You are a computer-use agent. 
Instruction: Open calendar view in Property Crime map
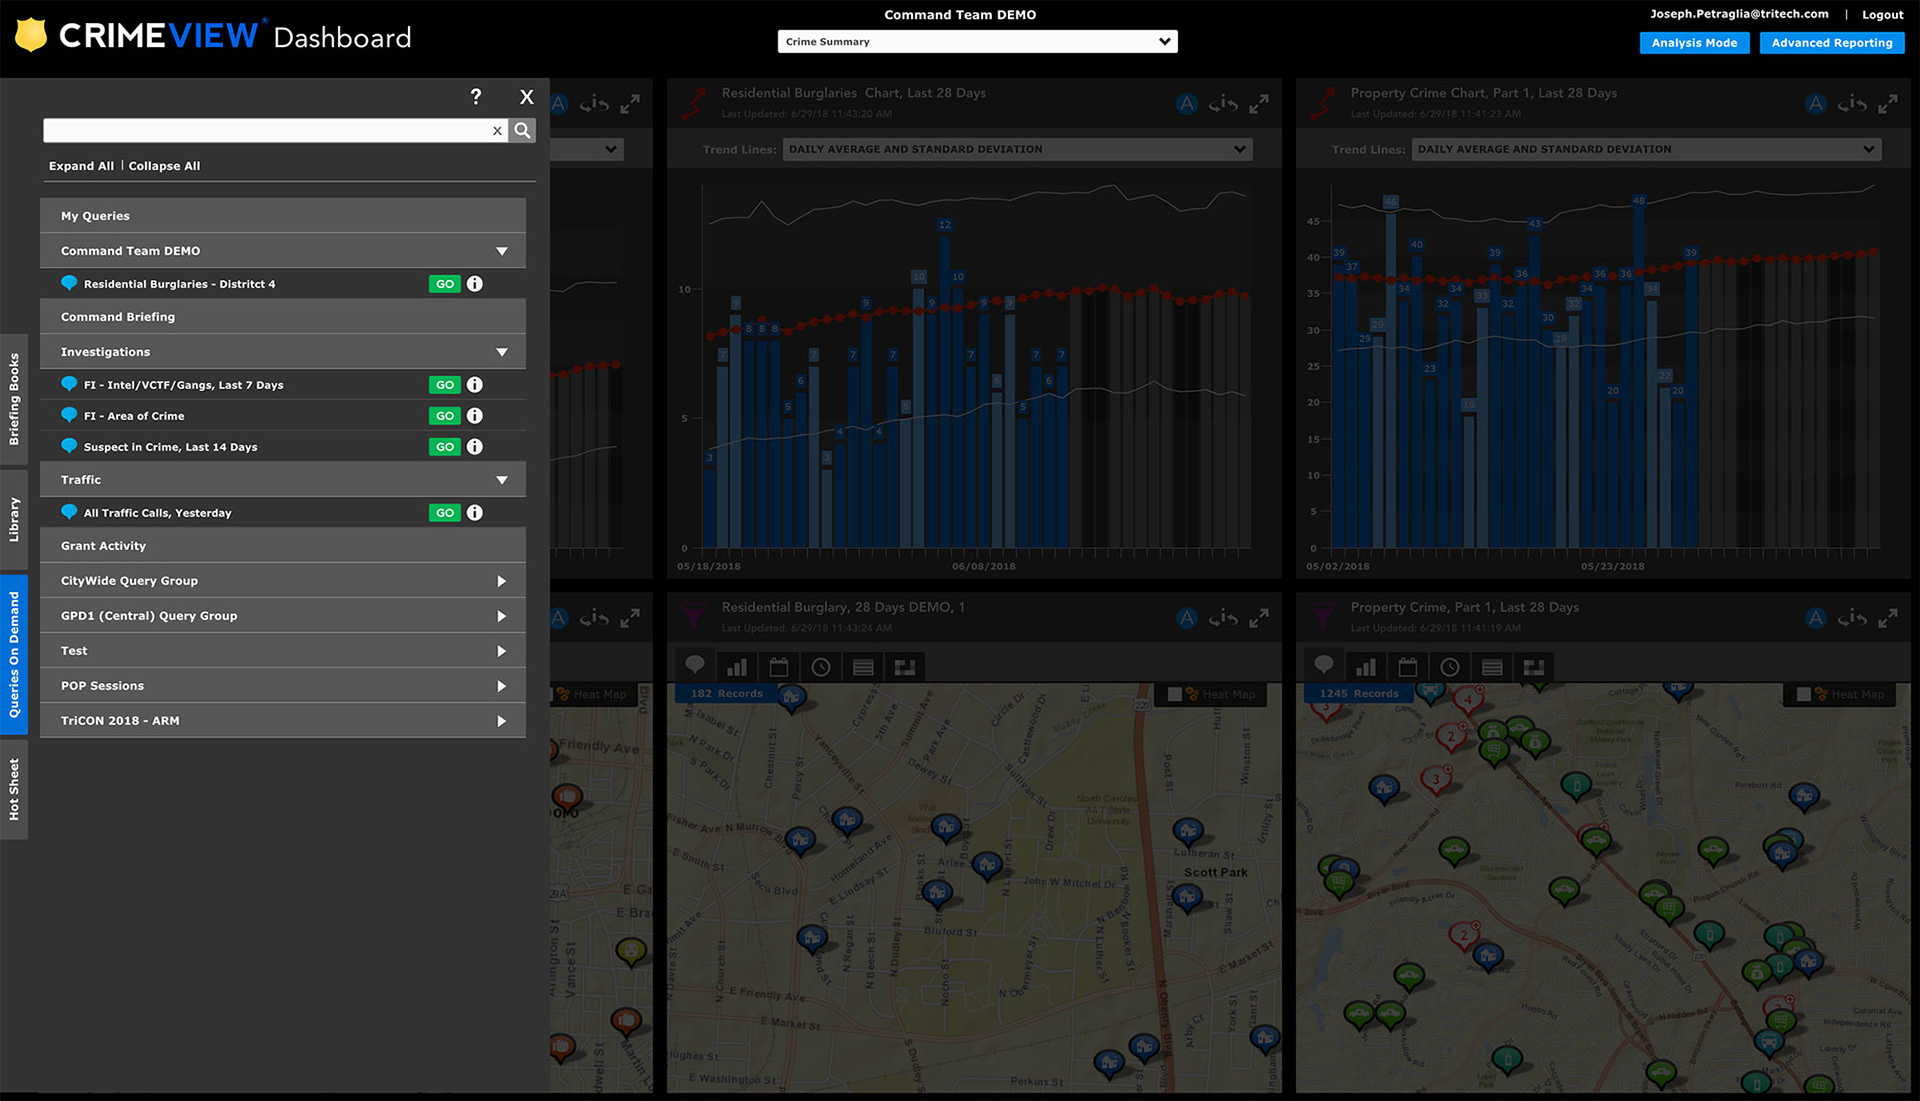tap(1408, 667)
